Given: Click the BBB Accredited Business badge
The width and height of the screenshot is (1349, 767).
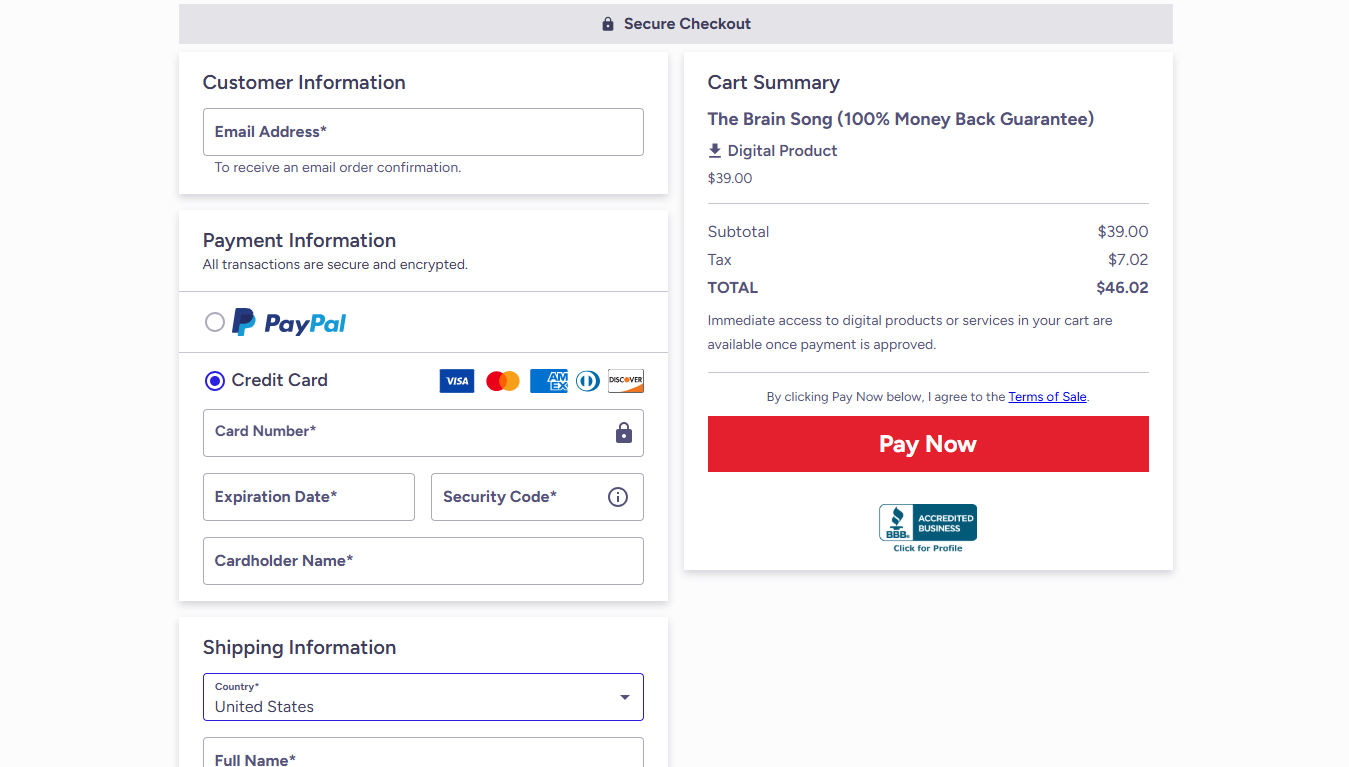Looking at the screenshot, I should (927, 524).
